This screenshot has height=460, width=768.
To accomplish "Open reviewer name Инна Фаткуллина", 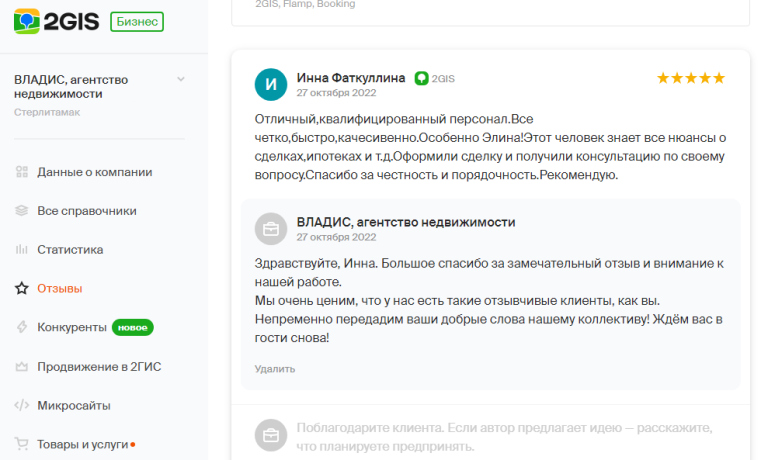I will tap(351, 78).
